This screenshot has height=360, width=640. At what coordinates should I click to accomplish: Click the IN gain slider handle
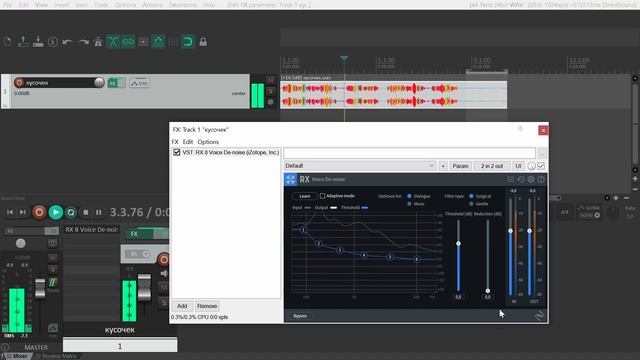coord(510,231)
